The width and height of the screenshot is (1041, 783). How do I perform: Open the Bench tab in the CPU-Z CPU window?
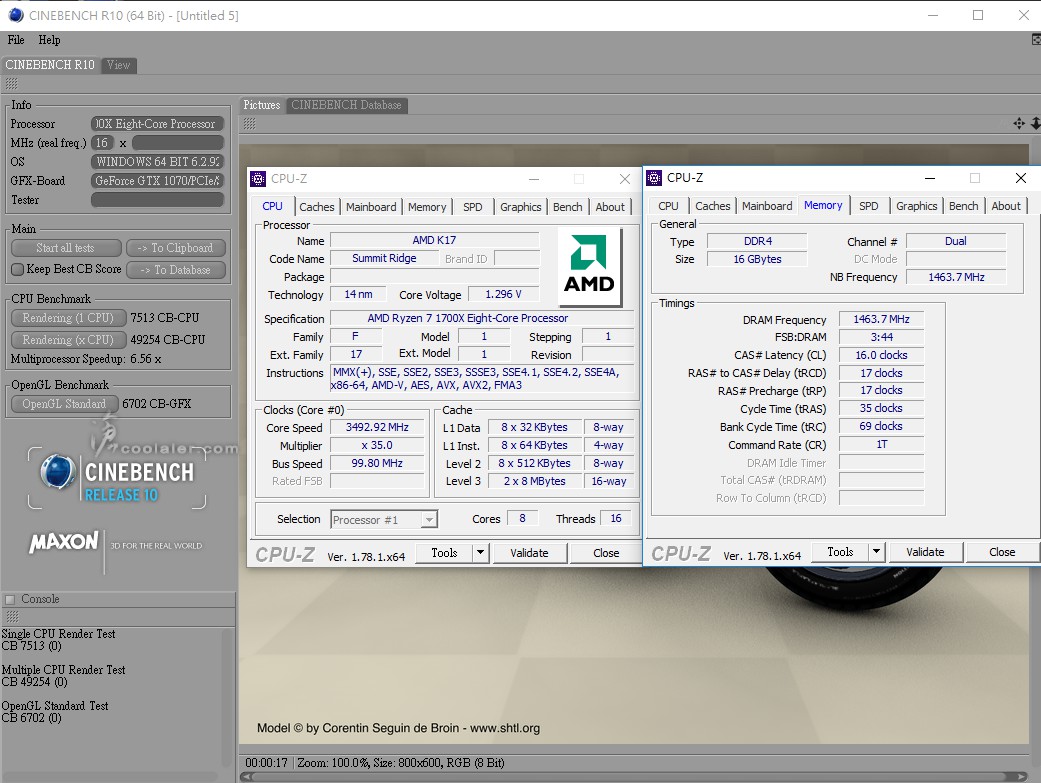[x=568, y=207]
